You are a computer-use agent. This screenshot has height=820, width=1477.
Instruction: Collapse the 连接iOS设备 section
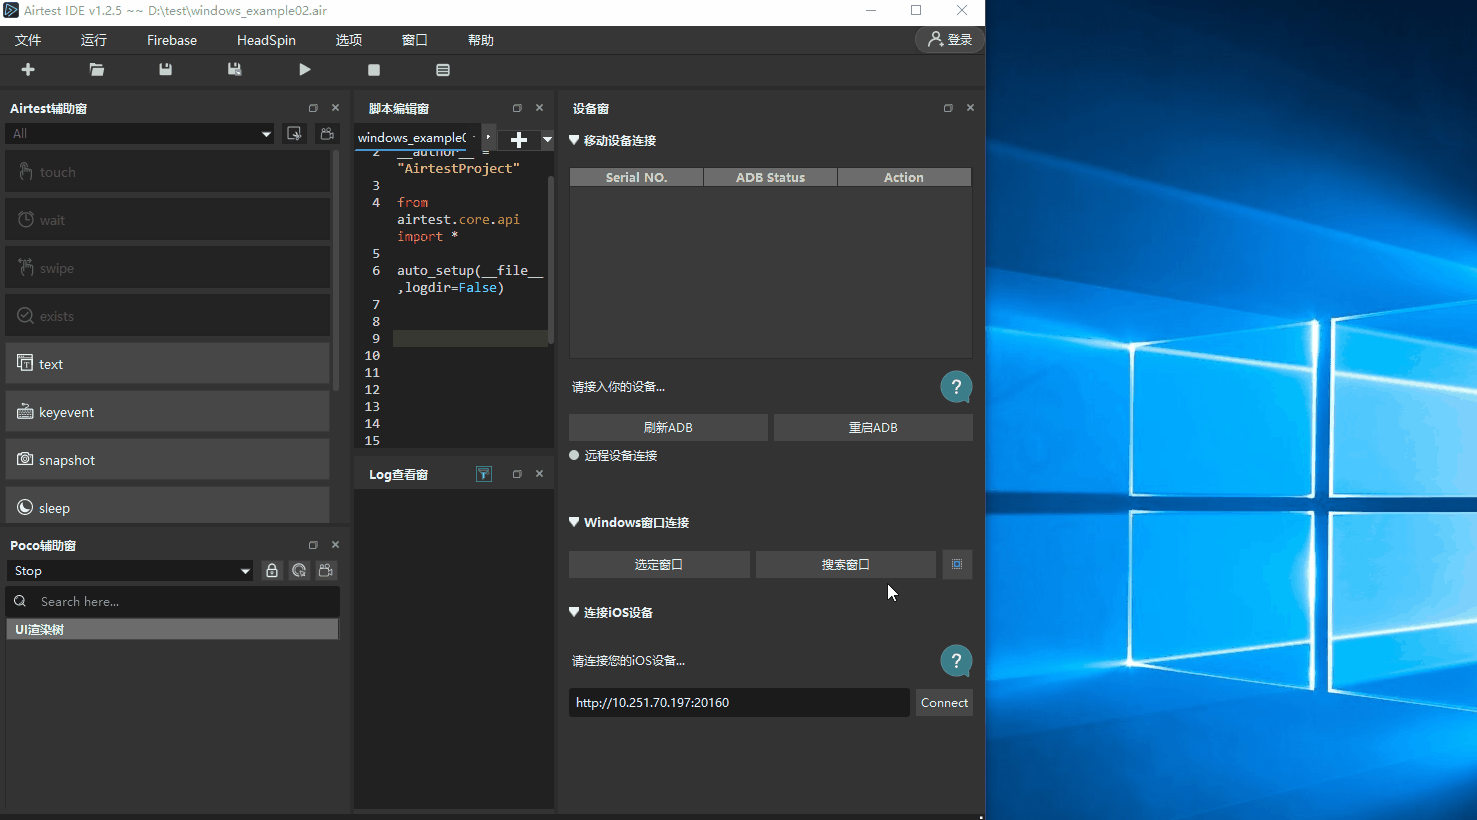pos(574,612)
